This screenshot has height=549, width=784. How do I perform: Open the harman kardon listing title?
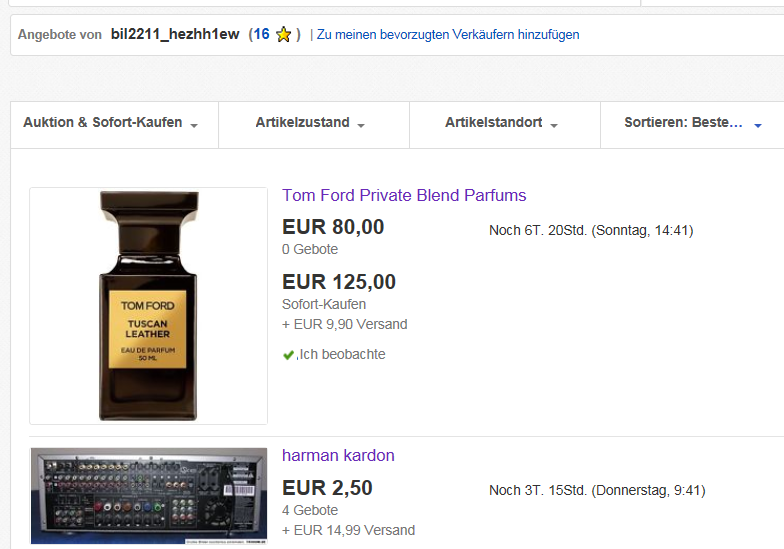tap(338, 456)
